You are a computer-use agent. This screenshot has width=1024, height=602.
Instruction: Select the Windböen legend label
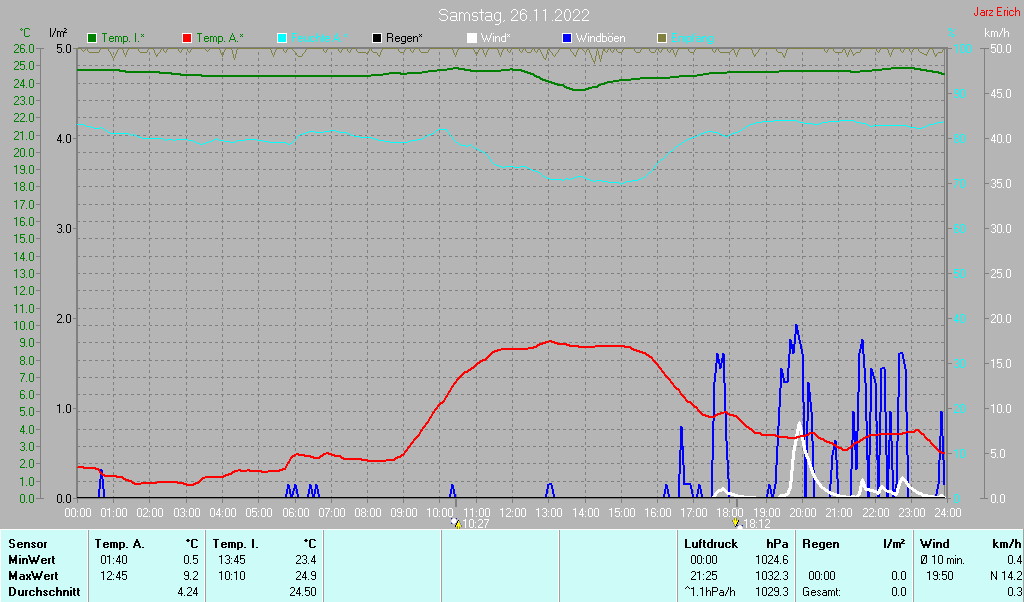(600, 38)
